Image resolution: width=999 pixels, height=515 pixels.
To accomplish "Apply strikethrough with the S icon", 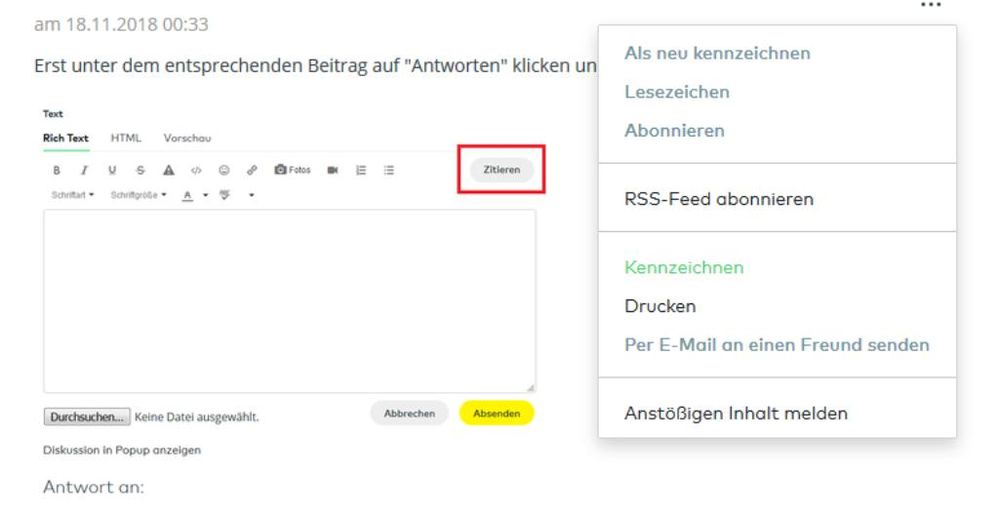I will 140,170.
